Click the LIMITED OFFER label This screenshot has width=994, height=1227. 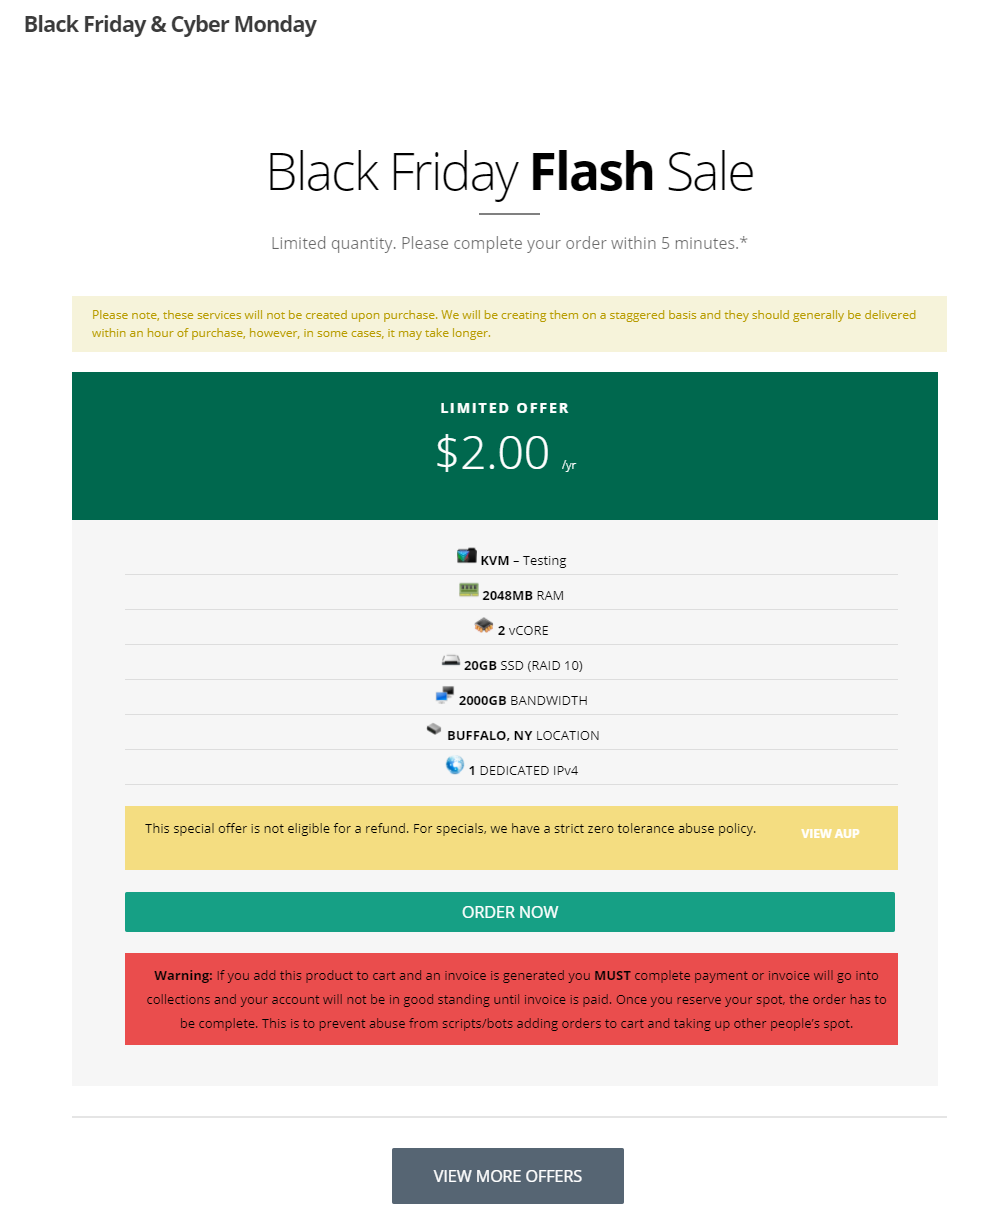505,408
